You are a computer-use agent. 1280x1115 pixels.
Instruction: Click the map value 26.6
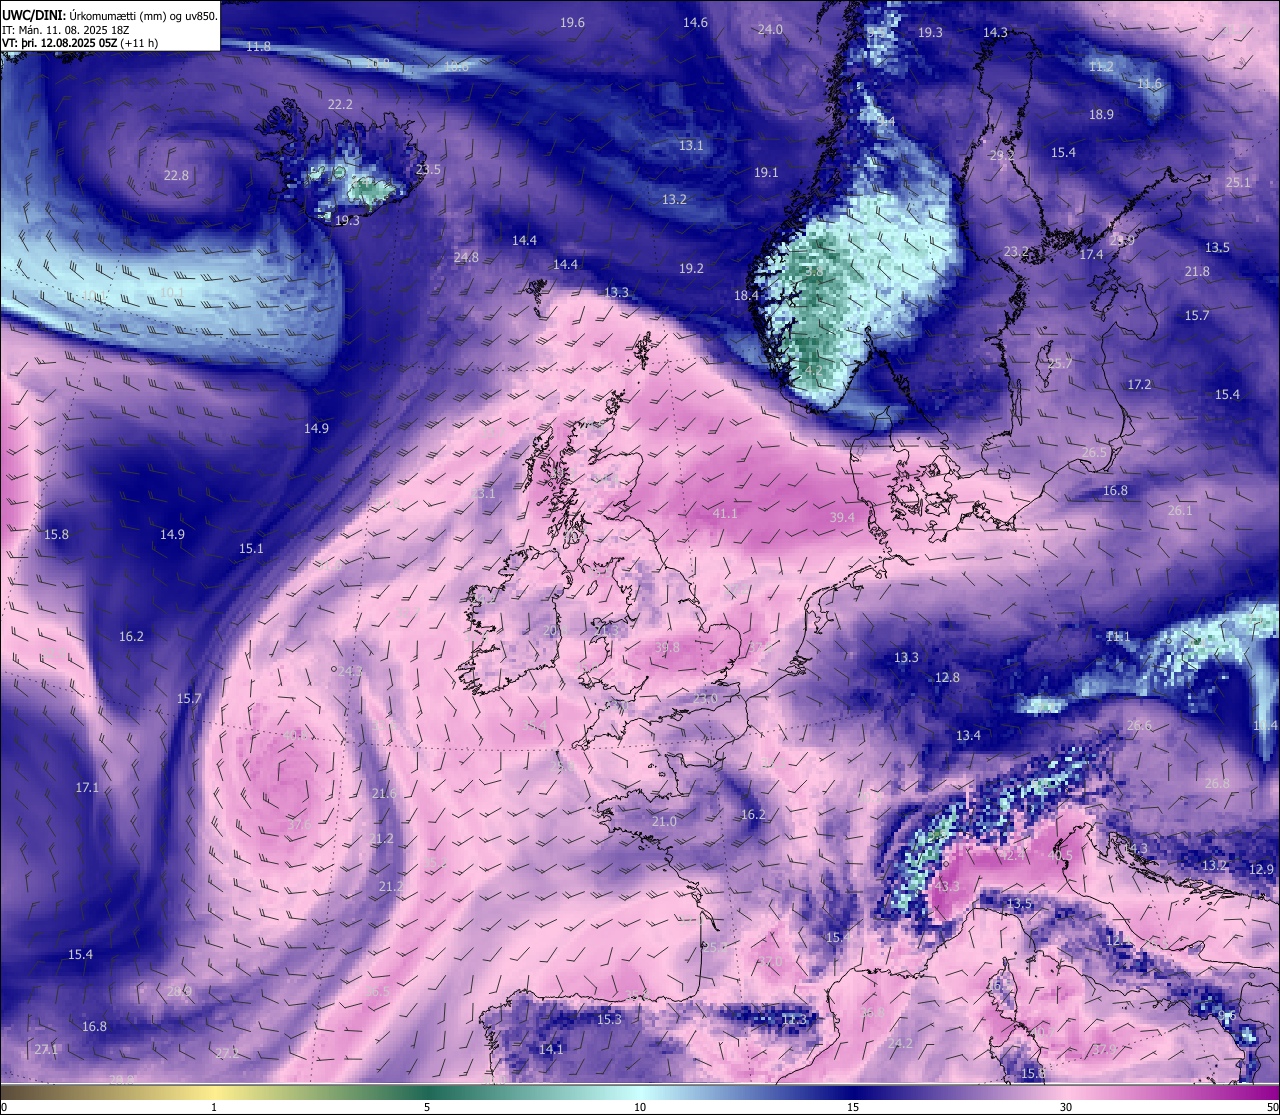1139,725
